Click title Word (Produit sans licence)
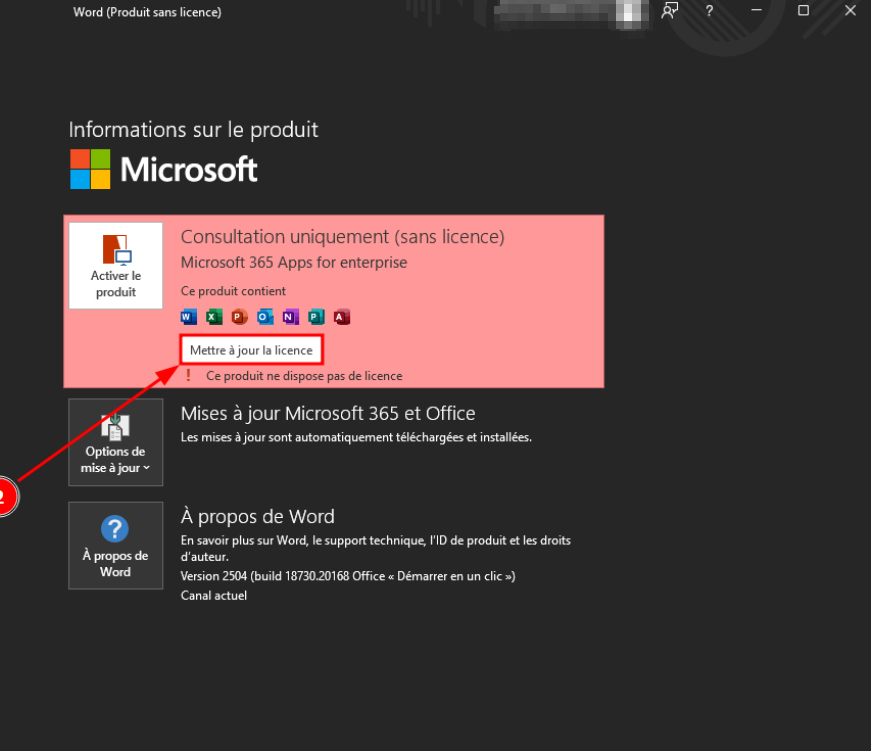Screen dimensions: 871x751 point(147,12)
